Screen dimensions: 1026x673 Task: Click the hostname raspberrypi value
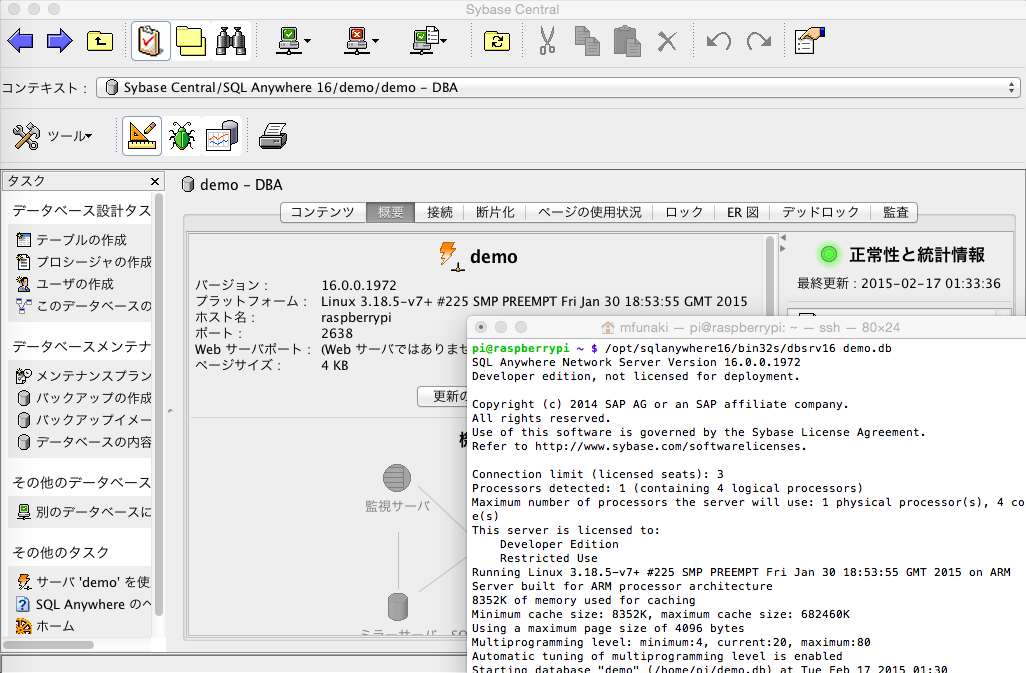click(356, 317)
